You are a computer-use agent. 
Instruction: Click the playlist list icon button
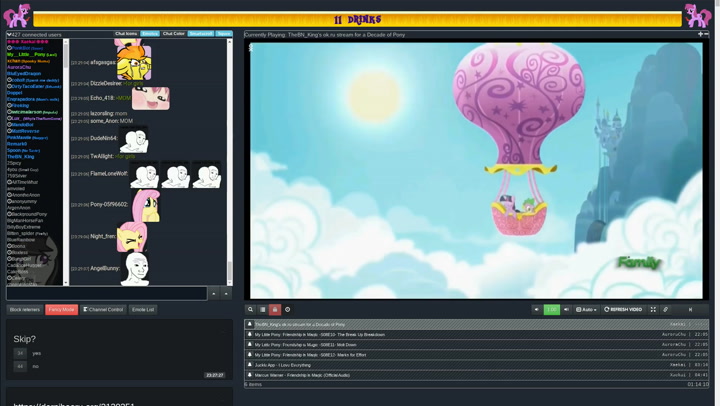(263, 310)
